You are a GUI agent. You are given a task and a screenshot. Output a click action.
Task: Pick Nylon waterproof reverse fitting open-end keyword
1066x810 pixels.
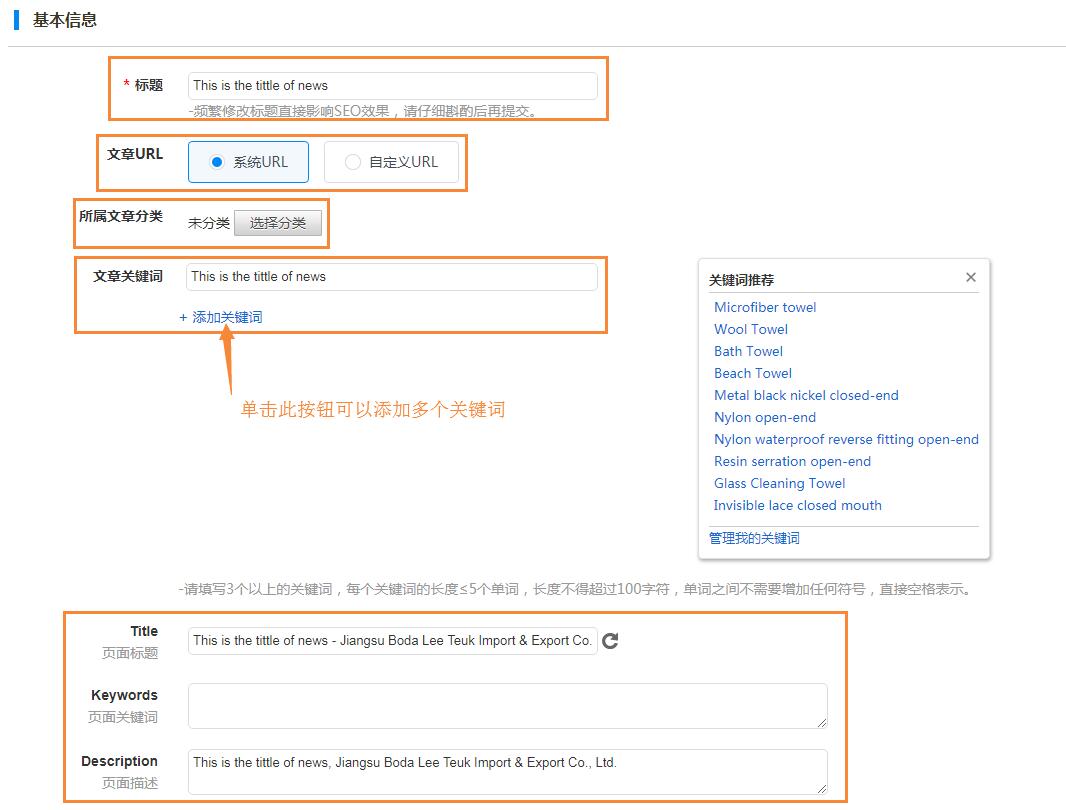pyautogui.click(x=846, y=439)
